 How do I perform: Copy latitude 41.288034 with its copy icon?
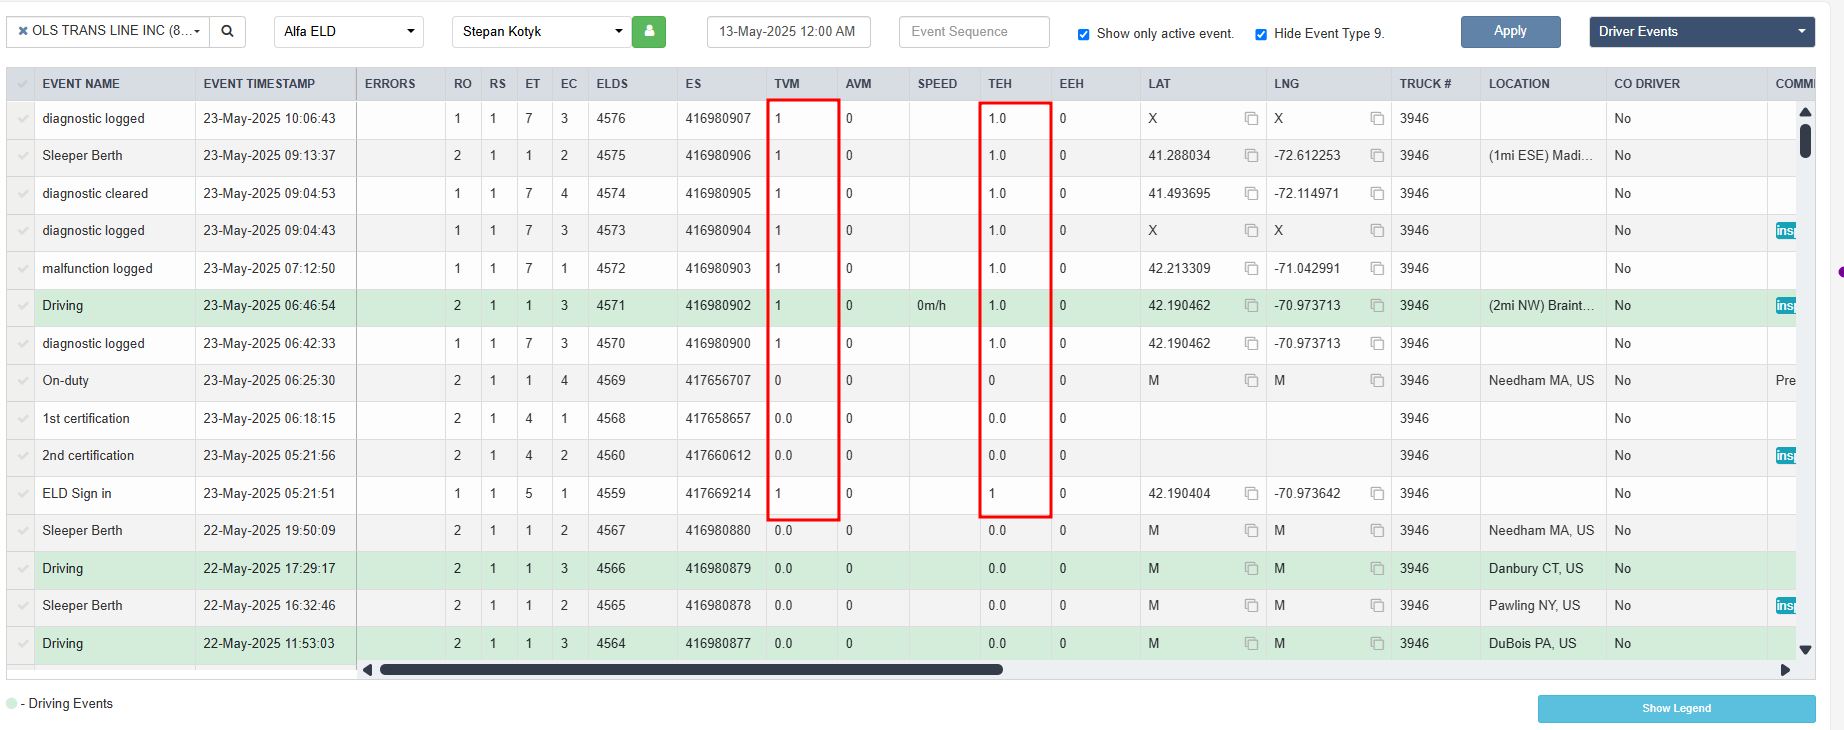[1251, 156]
